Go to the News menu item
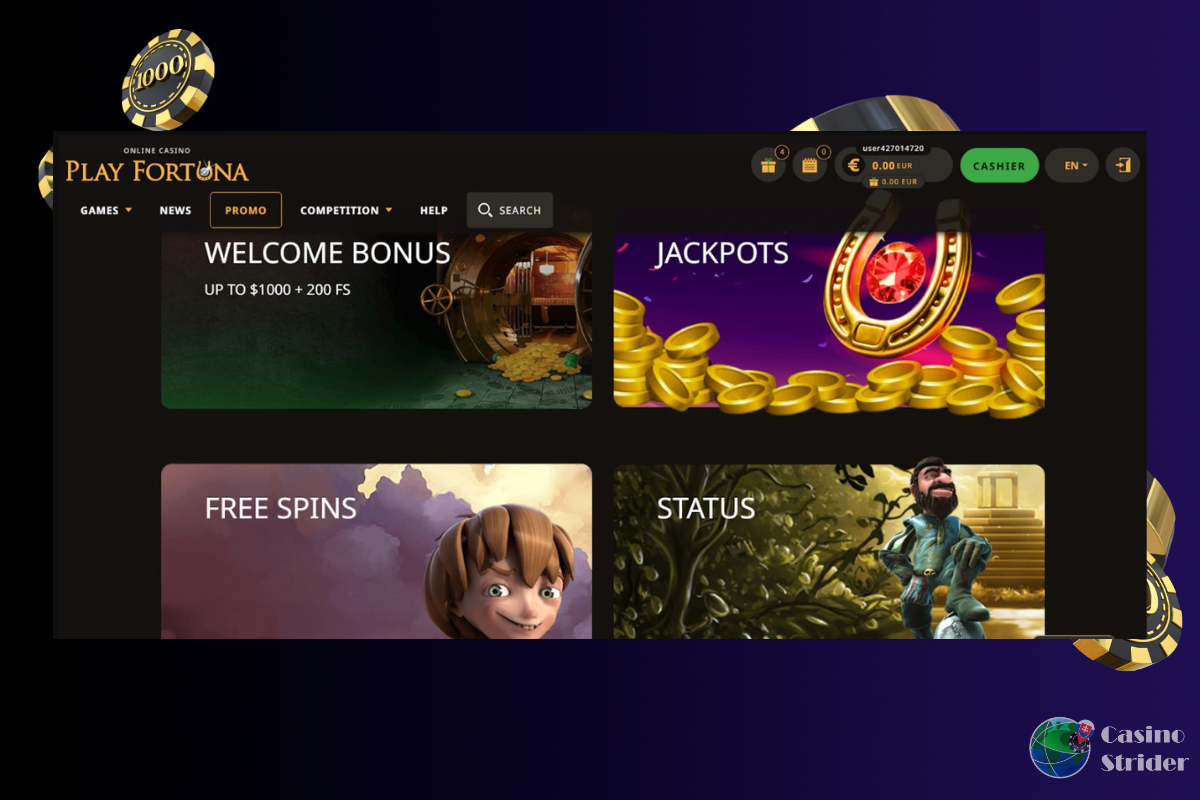Viewport: 1200px width, 800px height. [175, 210]
